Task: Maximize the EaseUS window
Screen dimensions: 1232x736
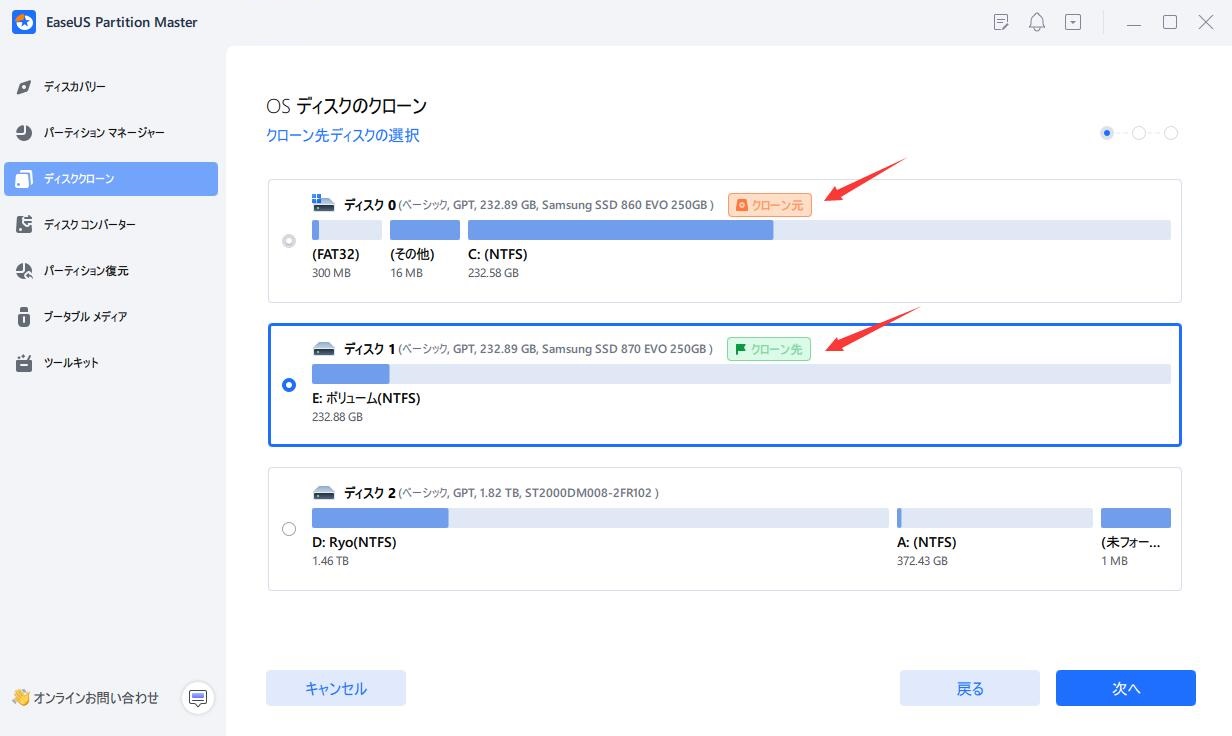Action: click(x=1170, y=22)
